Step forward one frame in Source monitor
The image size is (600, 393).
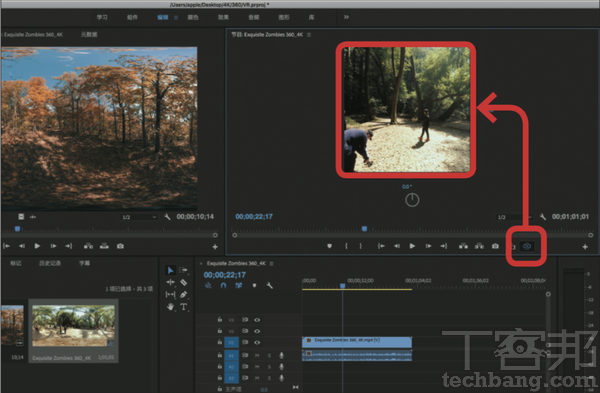[x=53, y=246]
